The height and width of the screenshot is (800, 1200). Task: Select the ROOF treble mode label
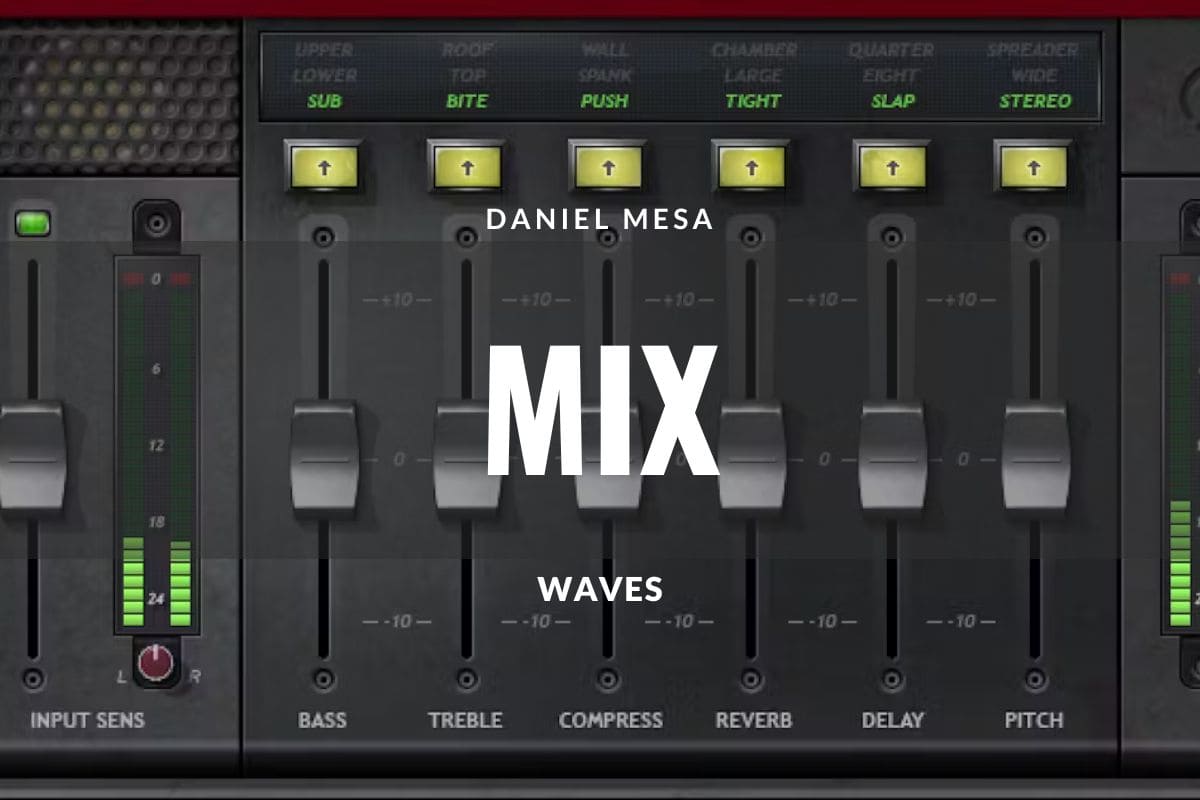pyautogui.click(x=466, y=49)
